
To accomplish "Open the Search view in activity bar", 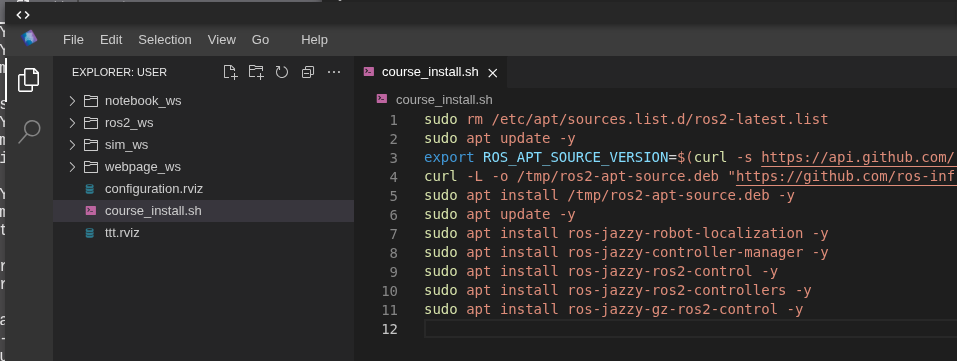I will (29, 131).
